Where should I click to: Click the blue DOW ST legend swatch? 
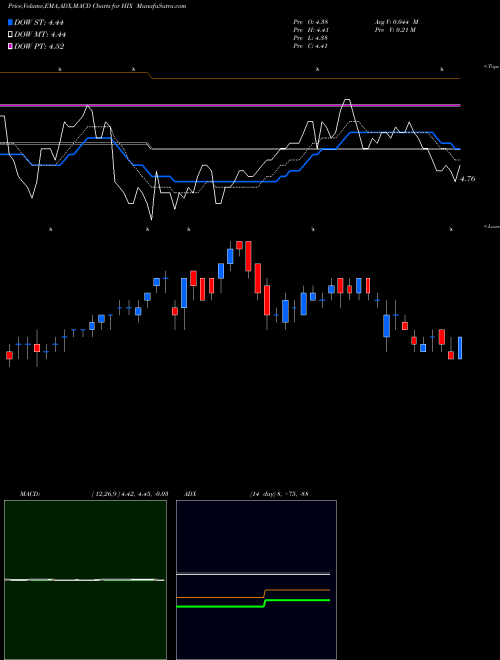coord(10,22)
